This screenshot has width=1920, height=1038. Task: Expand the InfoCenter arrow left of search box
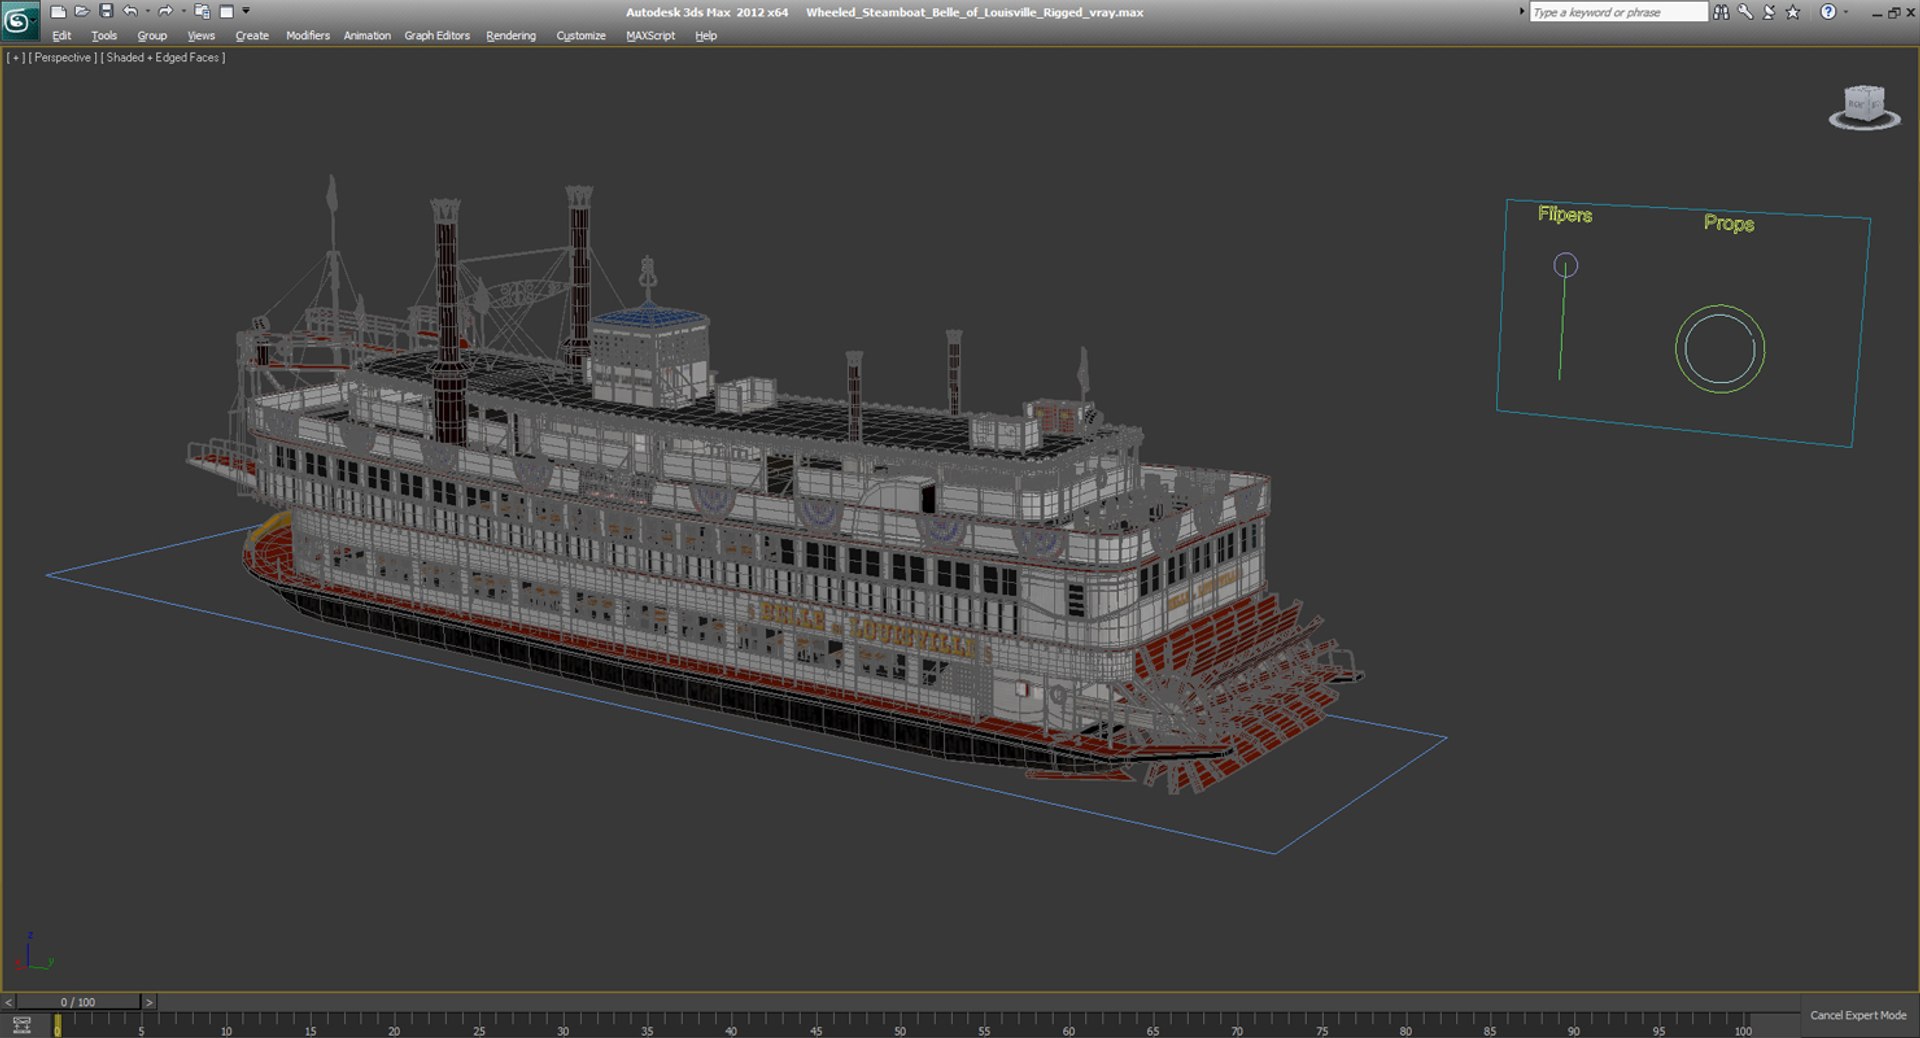pos(1522,12)
